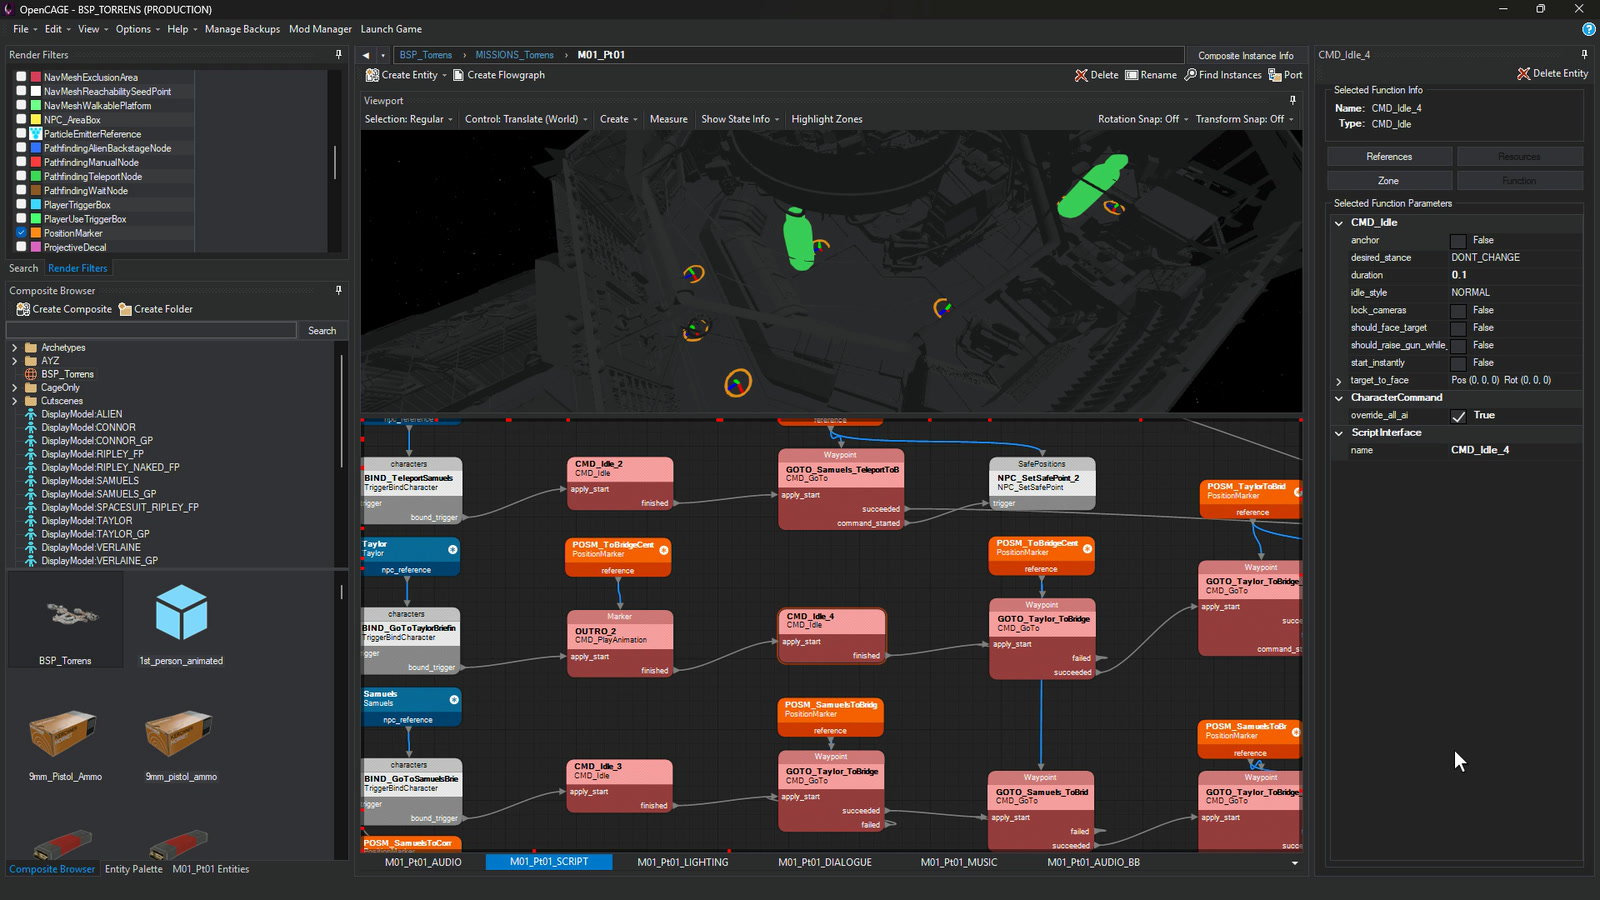
Task: Enable the NPC_AreaBox render filter
Action: click(x=21, y=119)
